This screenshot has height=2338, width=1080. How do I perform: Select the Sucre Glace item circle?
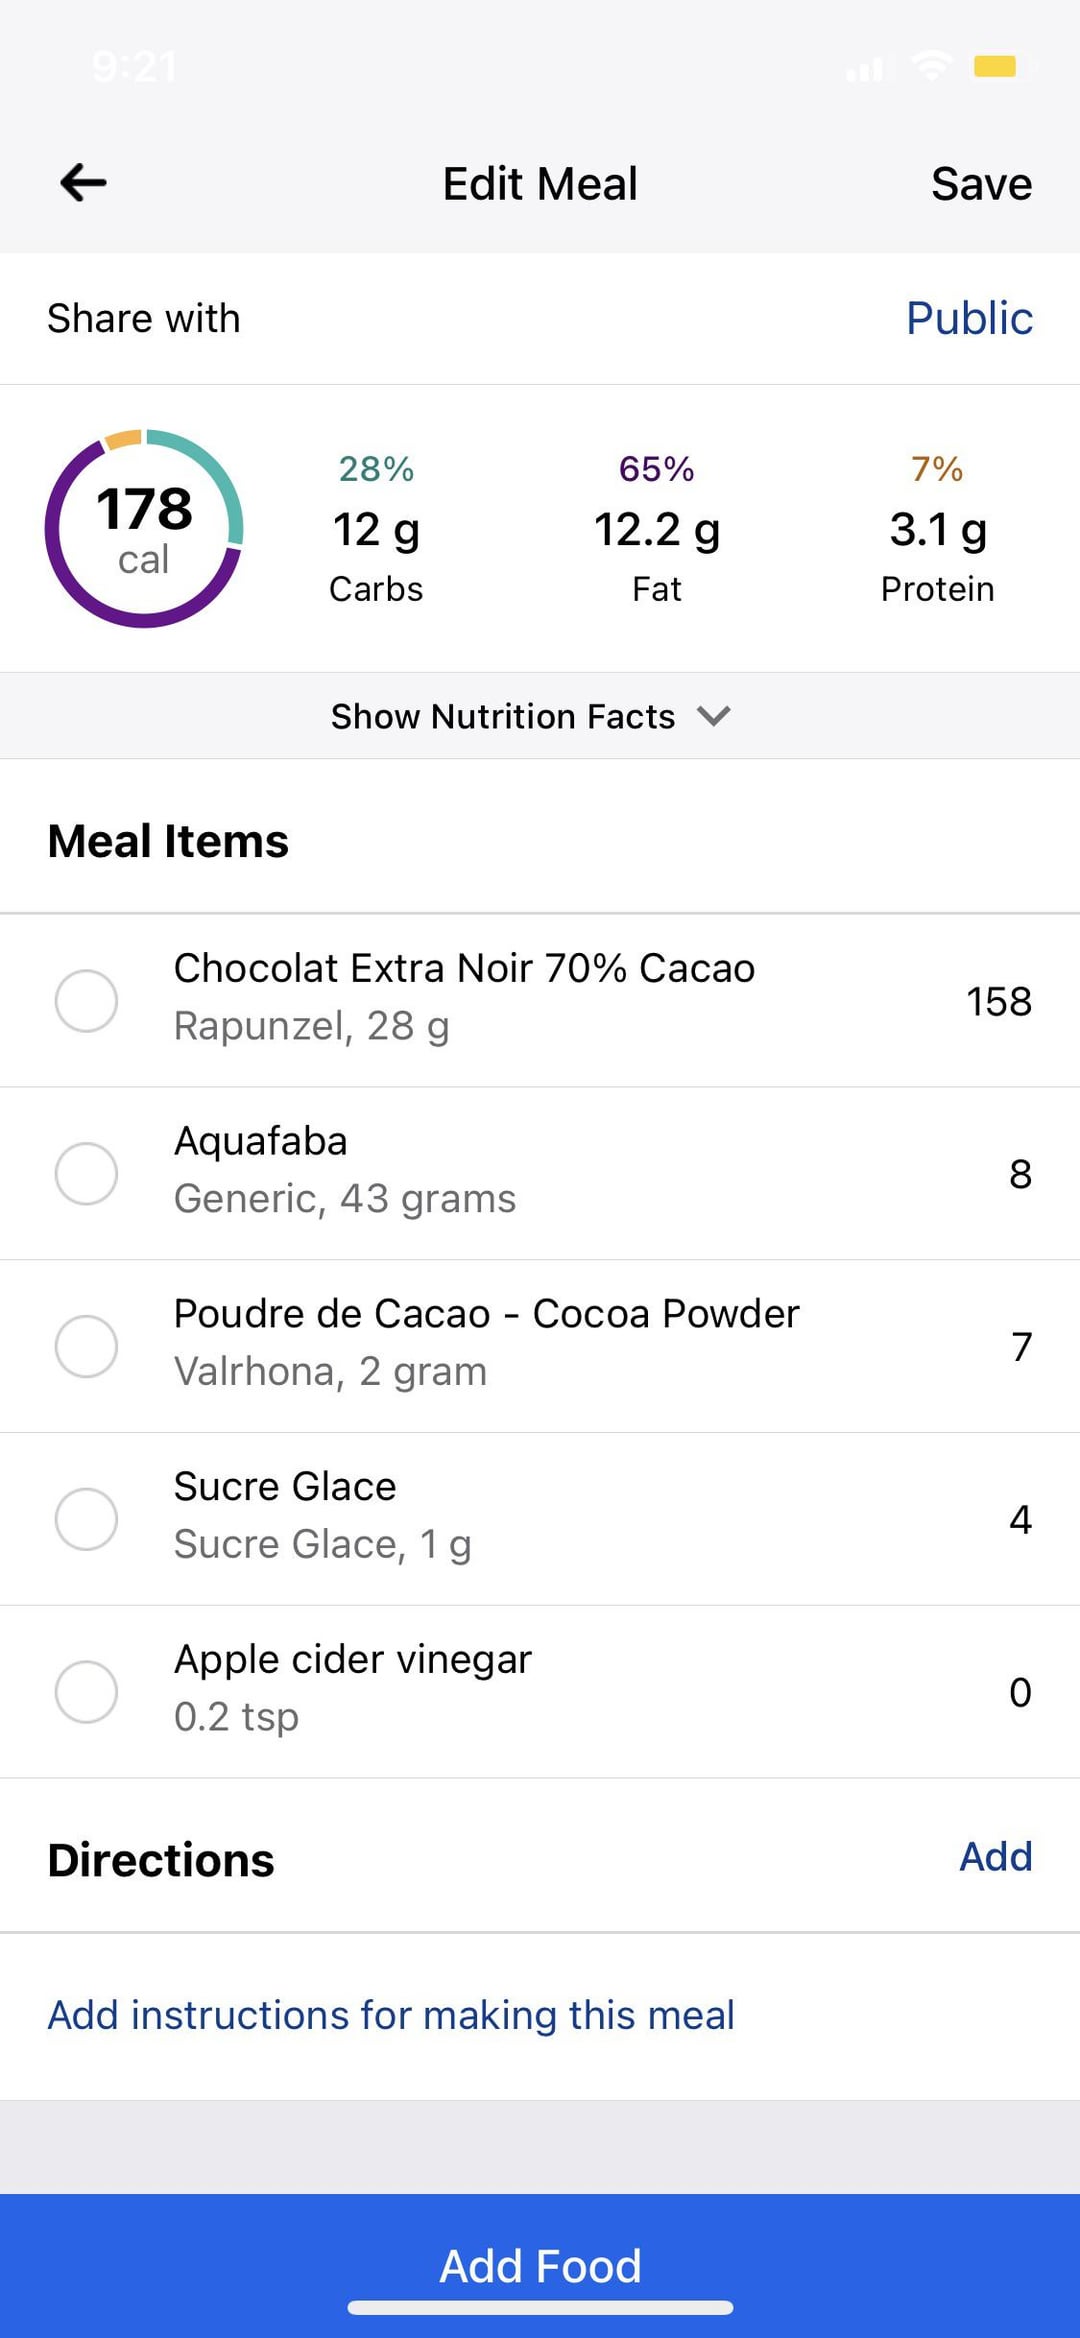[x=86, y=1519]
